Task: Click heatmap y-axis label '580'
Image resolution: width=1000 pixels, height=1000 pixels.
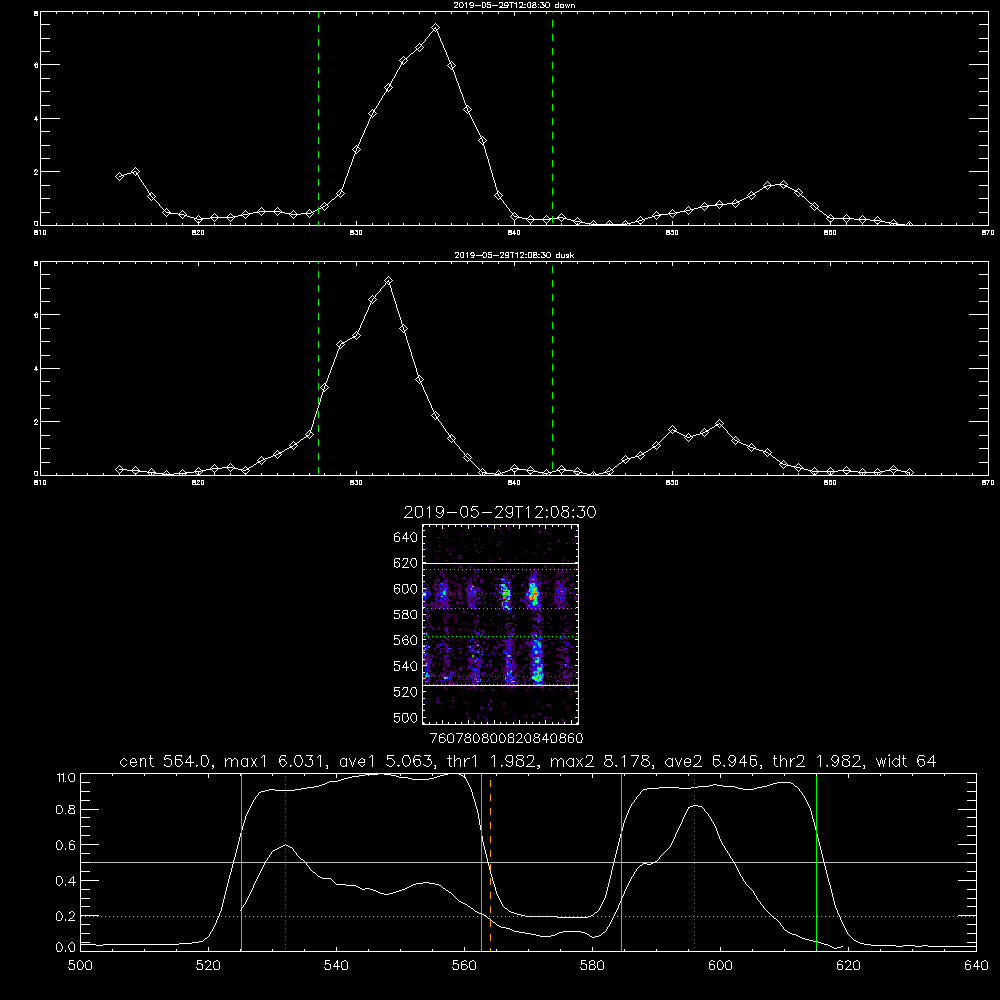Action: [x=406, y=615]
